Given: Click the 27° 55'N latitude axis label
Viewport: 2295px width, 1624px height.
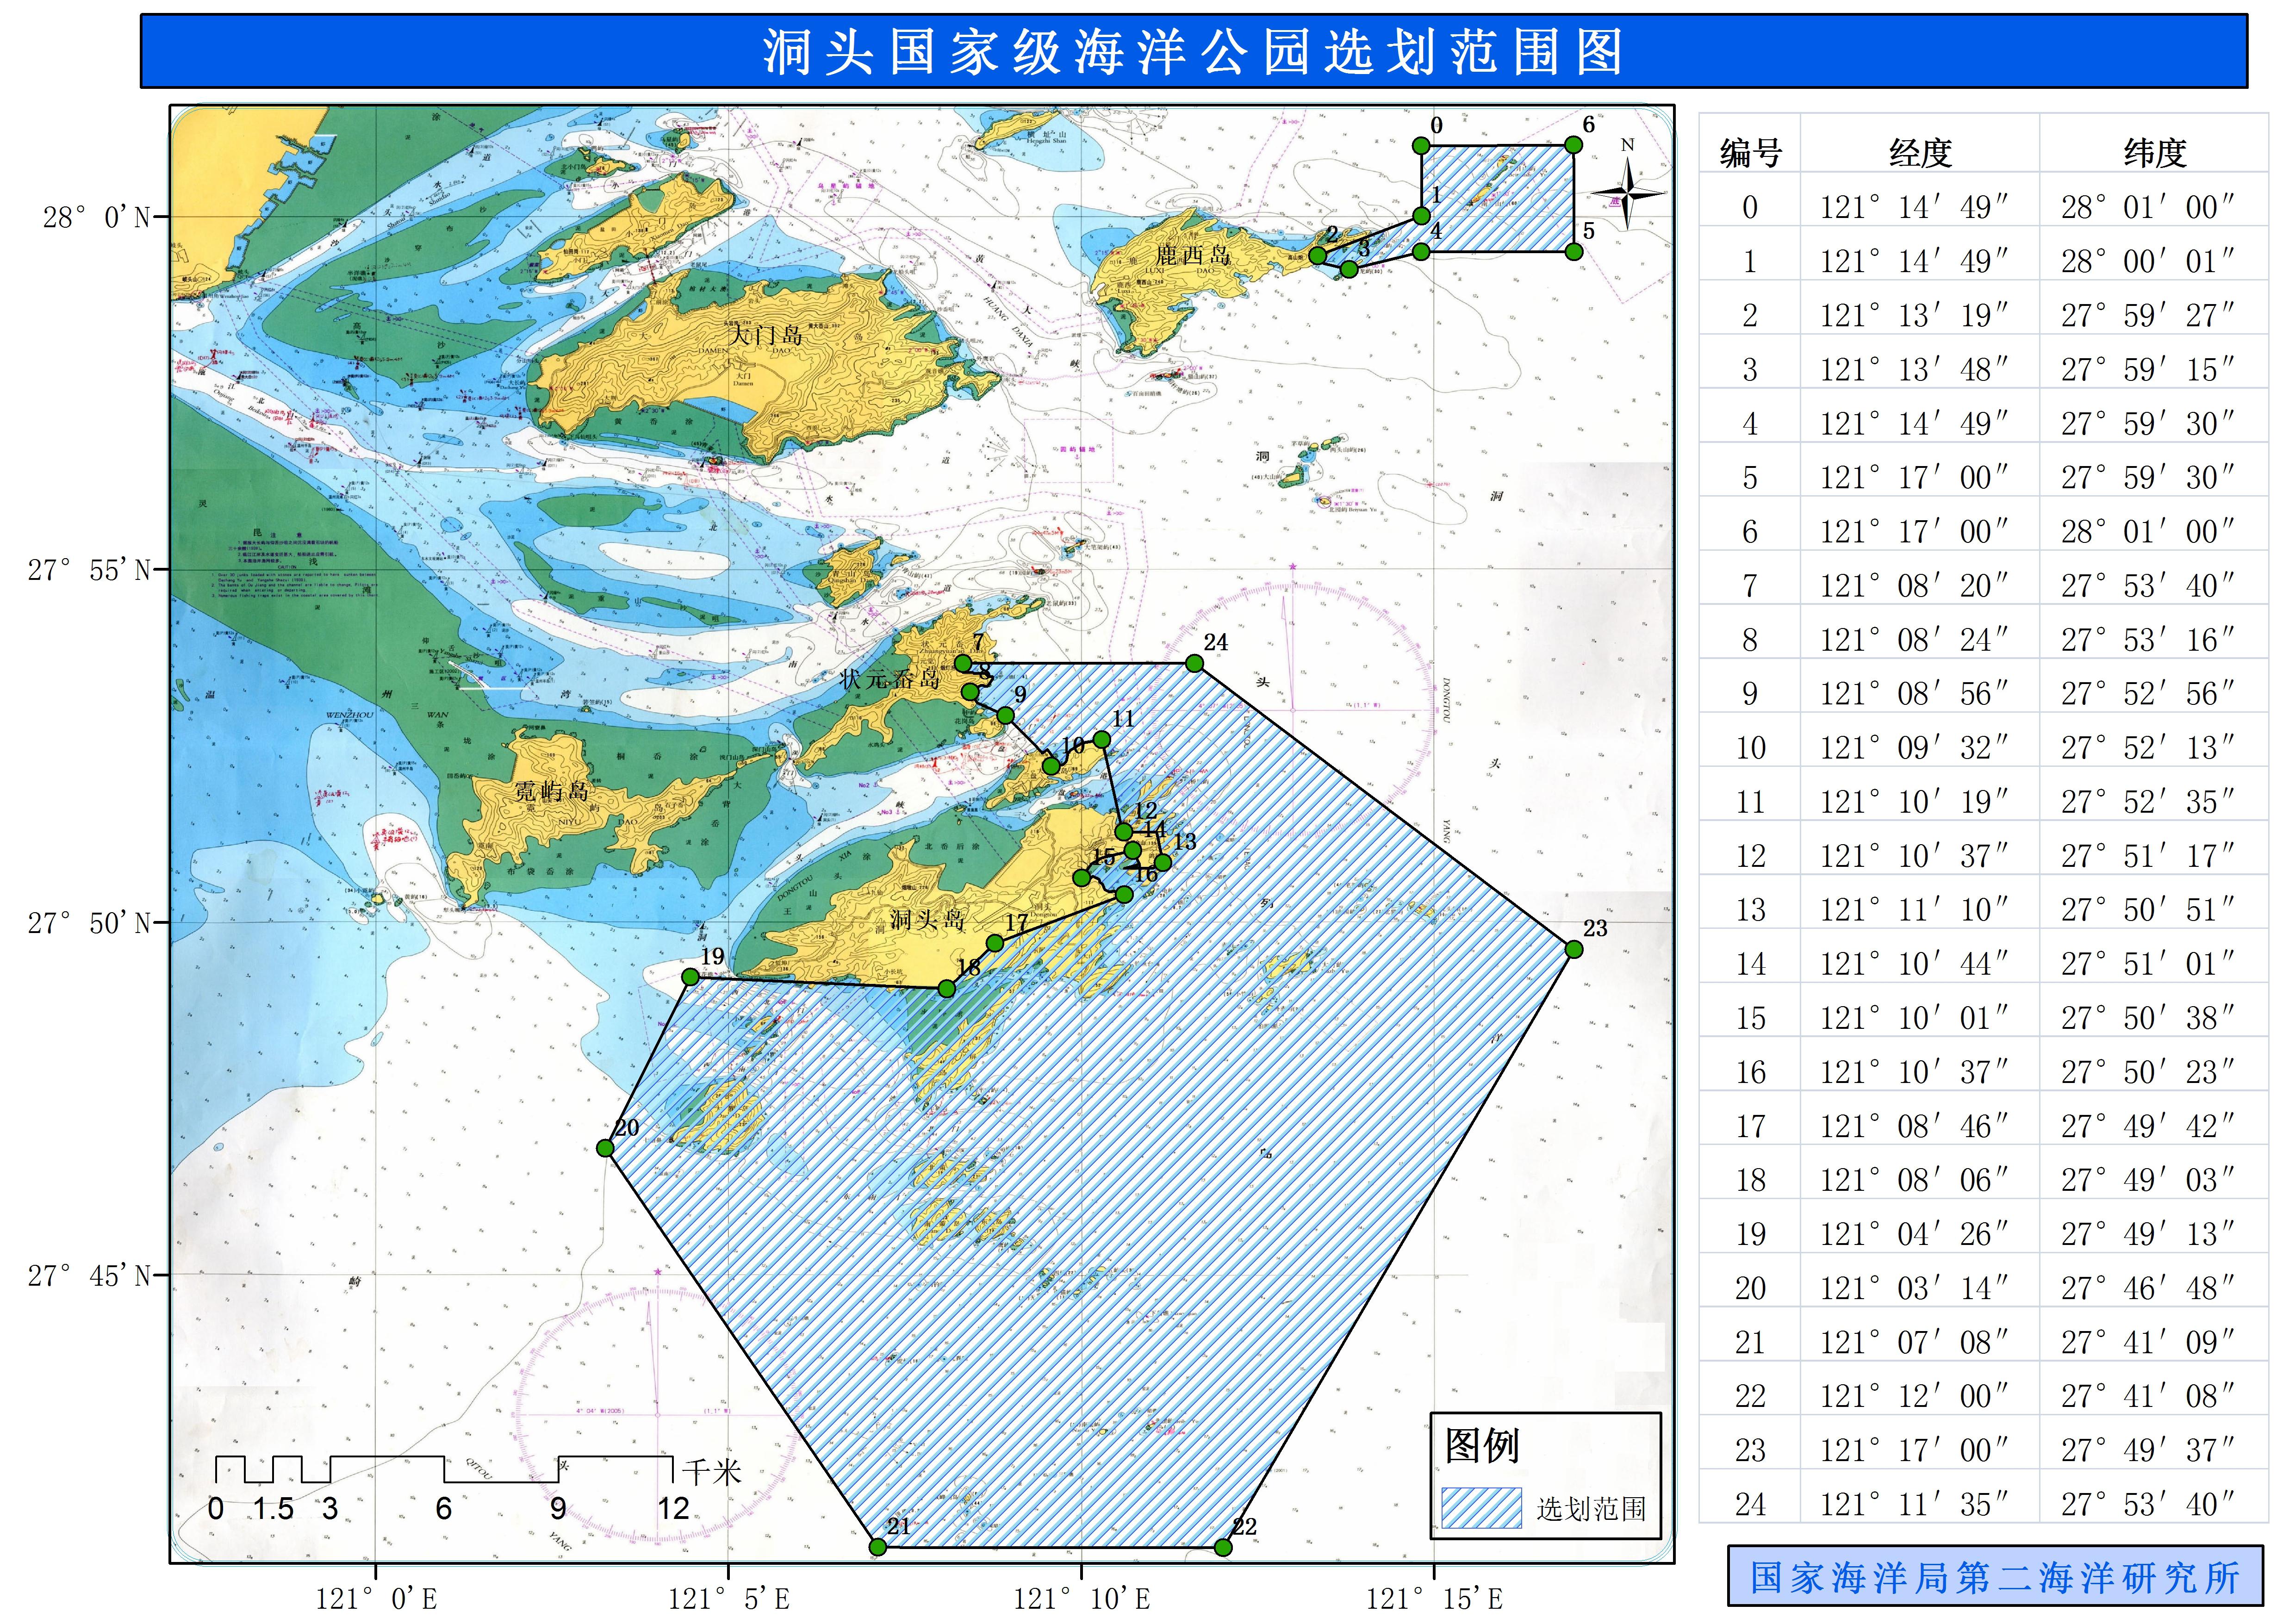Looking at the screenshot, I should [x=89, y=570].
